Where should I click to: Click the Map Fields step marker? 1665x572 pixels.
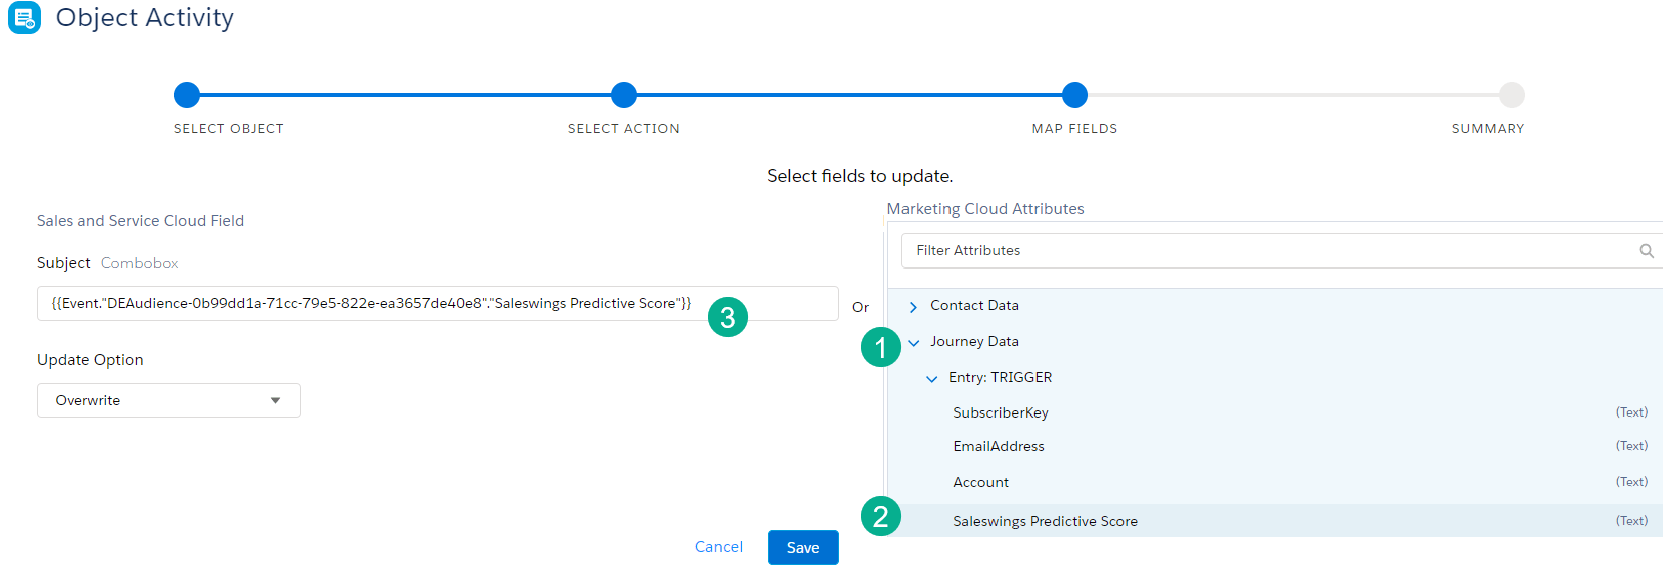(x=1075, y=95)
